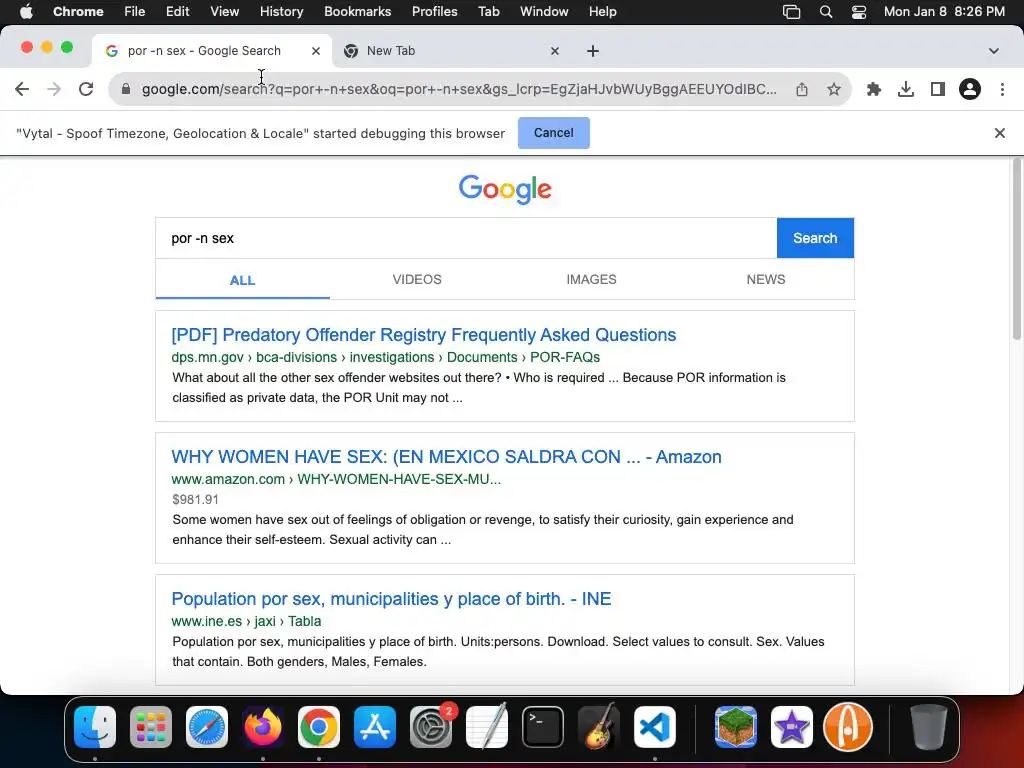Screen dimensions: 1024x768
Task: Dismiss the debugging notification bar
Action: click(1000, 133)
